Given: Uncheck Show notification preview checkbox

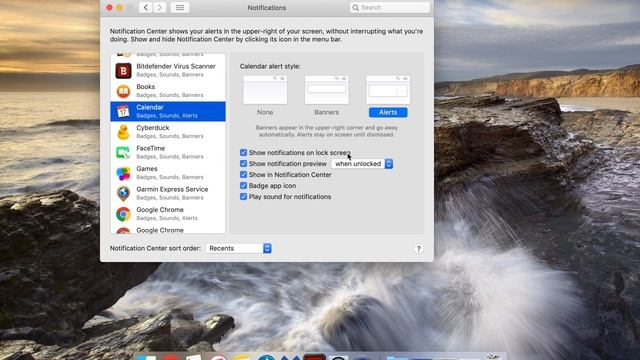Looking at the screenshot, I should click(244, 164).
